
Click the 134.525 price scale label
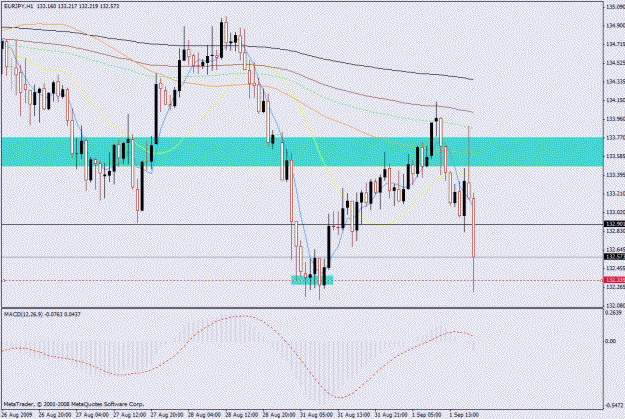point(615,63)
